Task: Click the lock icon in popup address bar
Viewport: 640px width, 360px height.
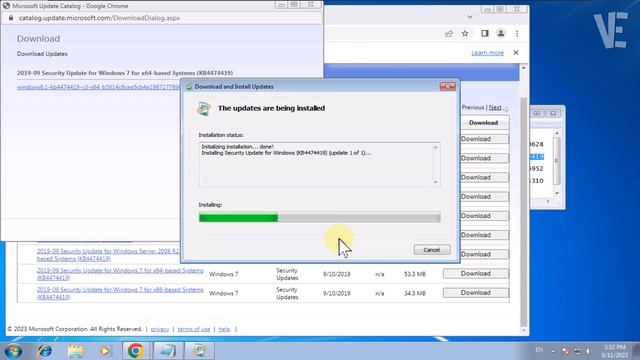Action: [11, 18]
